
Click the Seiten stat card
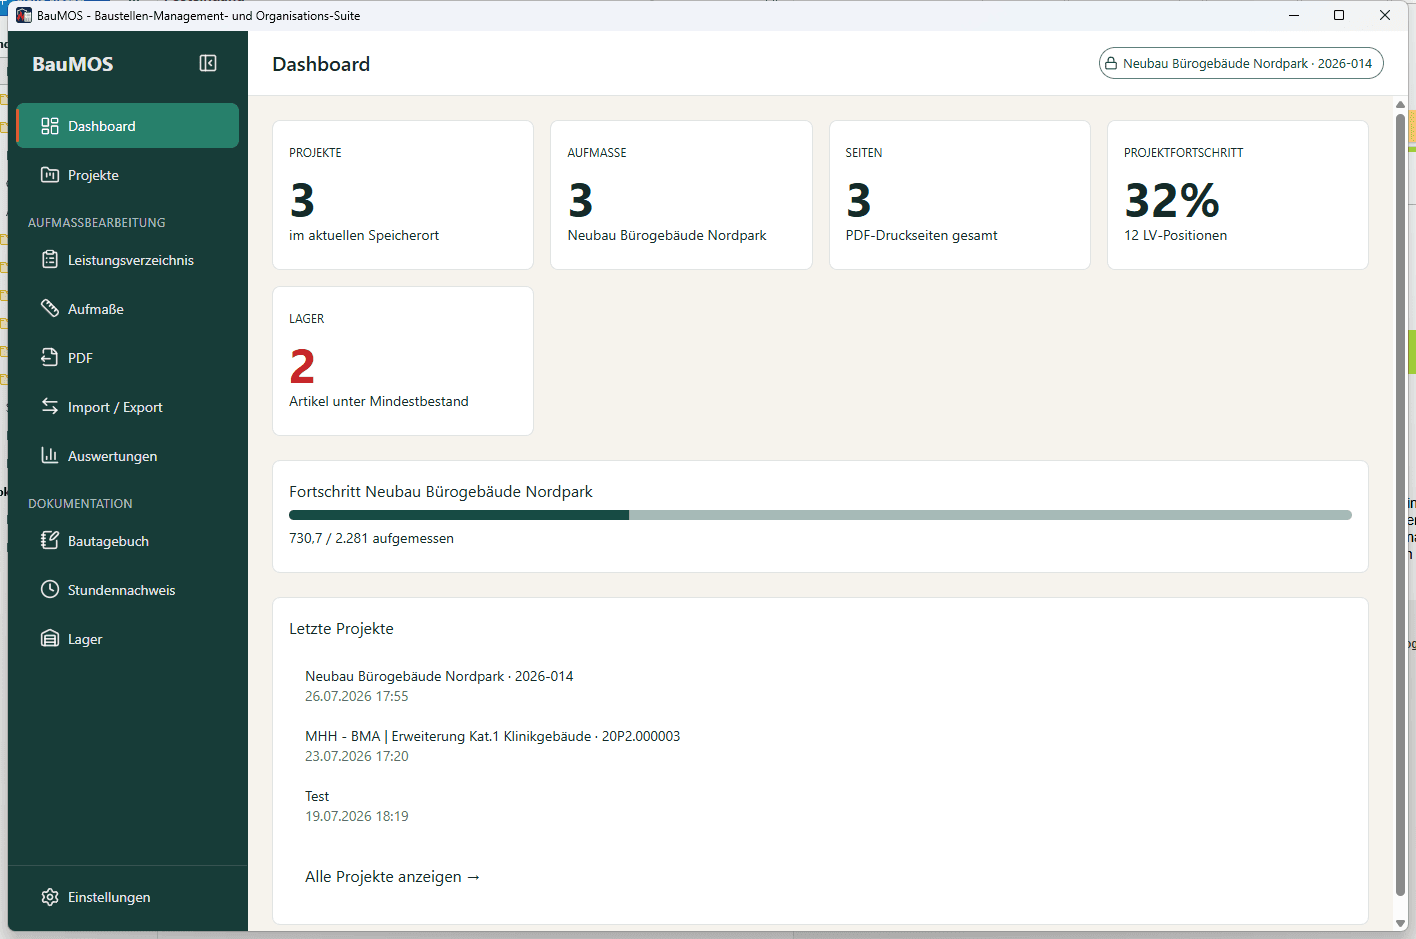(x=959, y=195)
